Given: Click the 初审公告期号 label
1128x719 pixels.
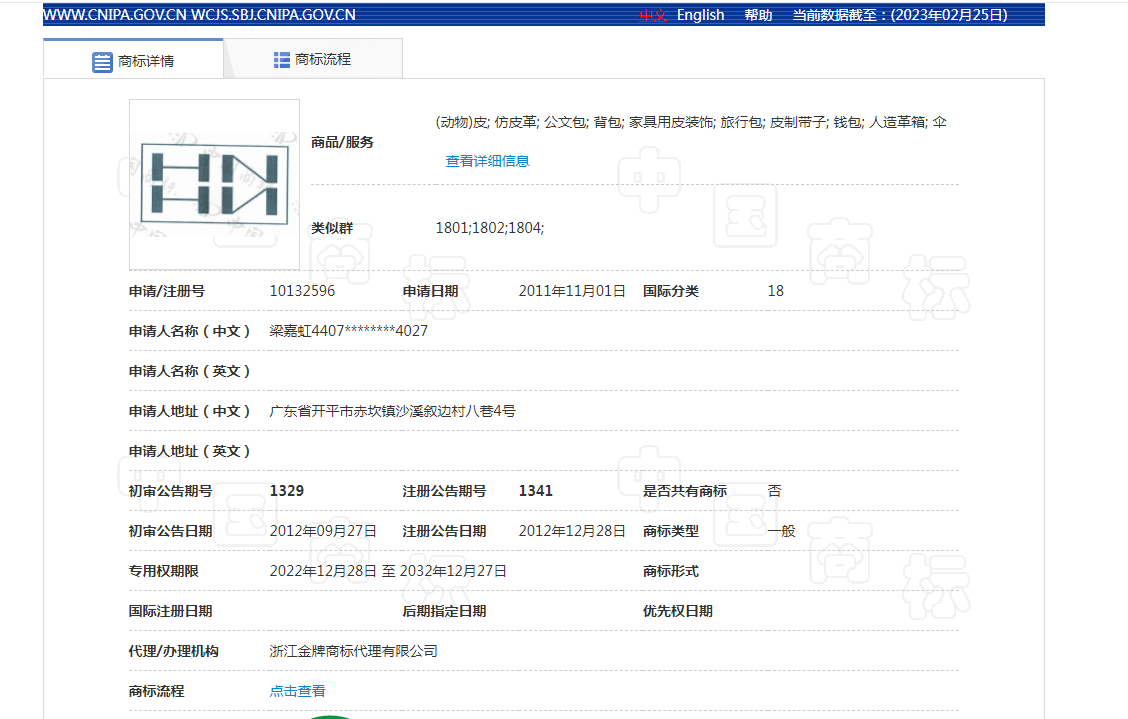Looking at the screenshot, I should (170, 491).
